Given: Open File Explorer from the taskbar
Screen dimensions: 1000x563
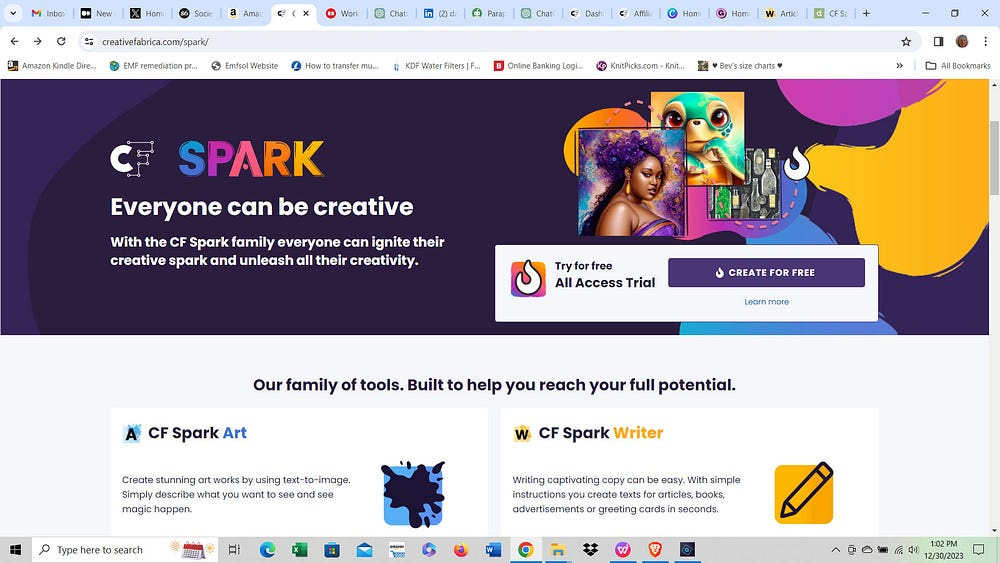Looking at the screenshot, I should click(x=558, y=550).
